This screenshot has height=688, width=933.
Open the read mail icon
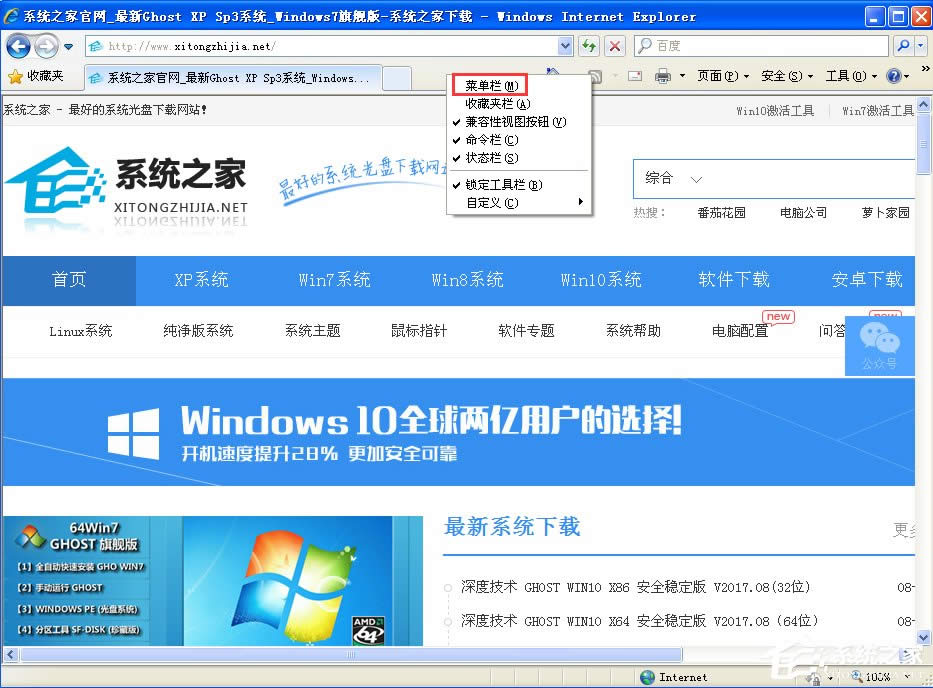point(634,76)
